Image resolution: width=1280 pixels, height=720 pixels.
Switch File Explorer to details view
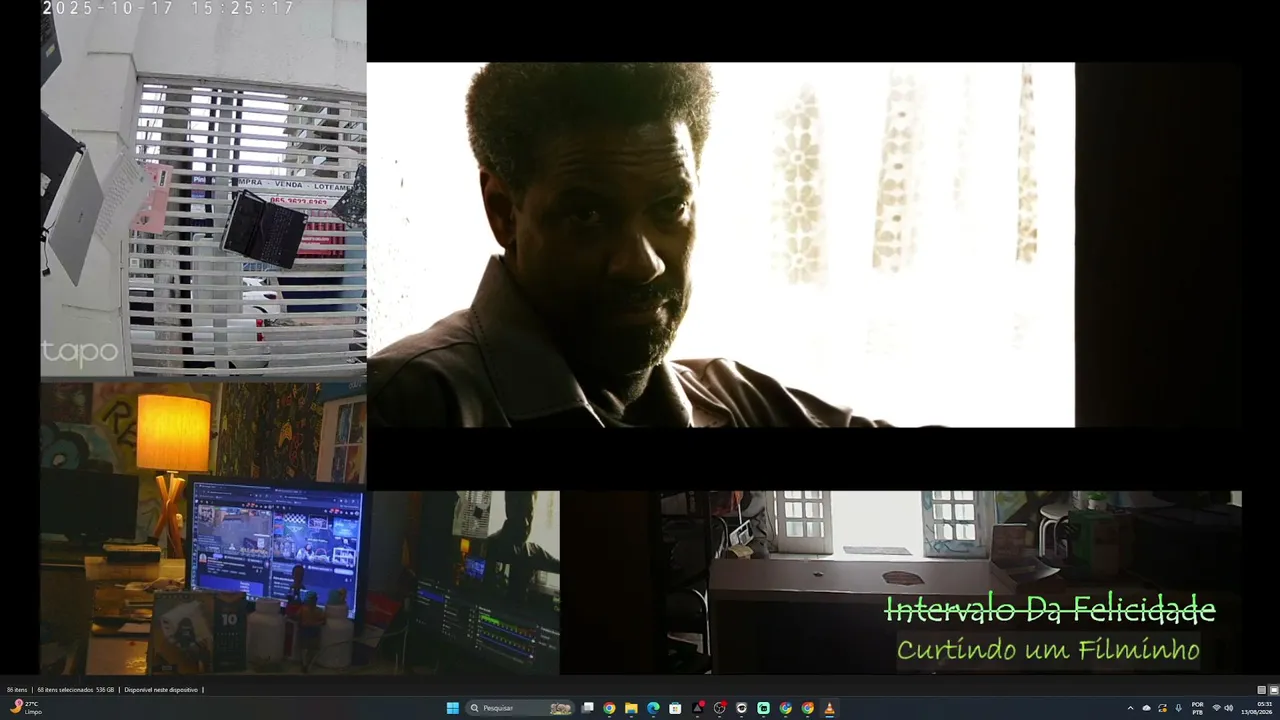click(x=1261, y=690)
